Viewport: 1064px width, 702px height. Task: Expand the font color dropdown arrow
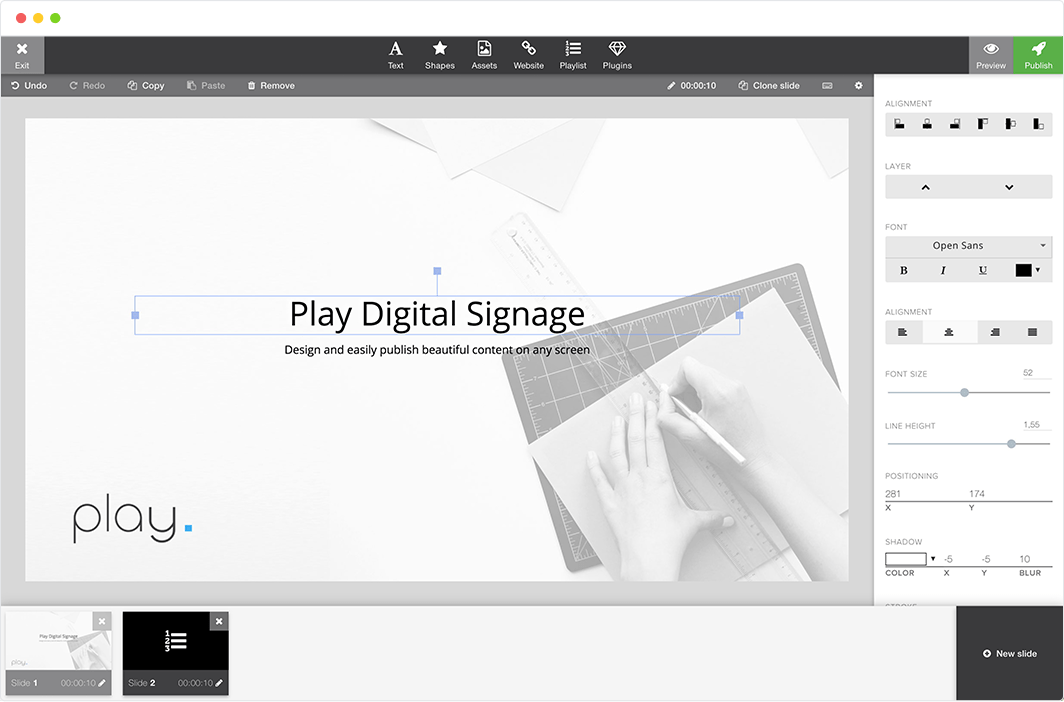click(x=1038, y=271)
